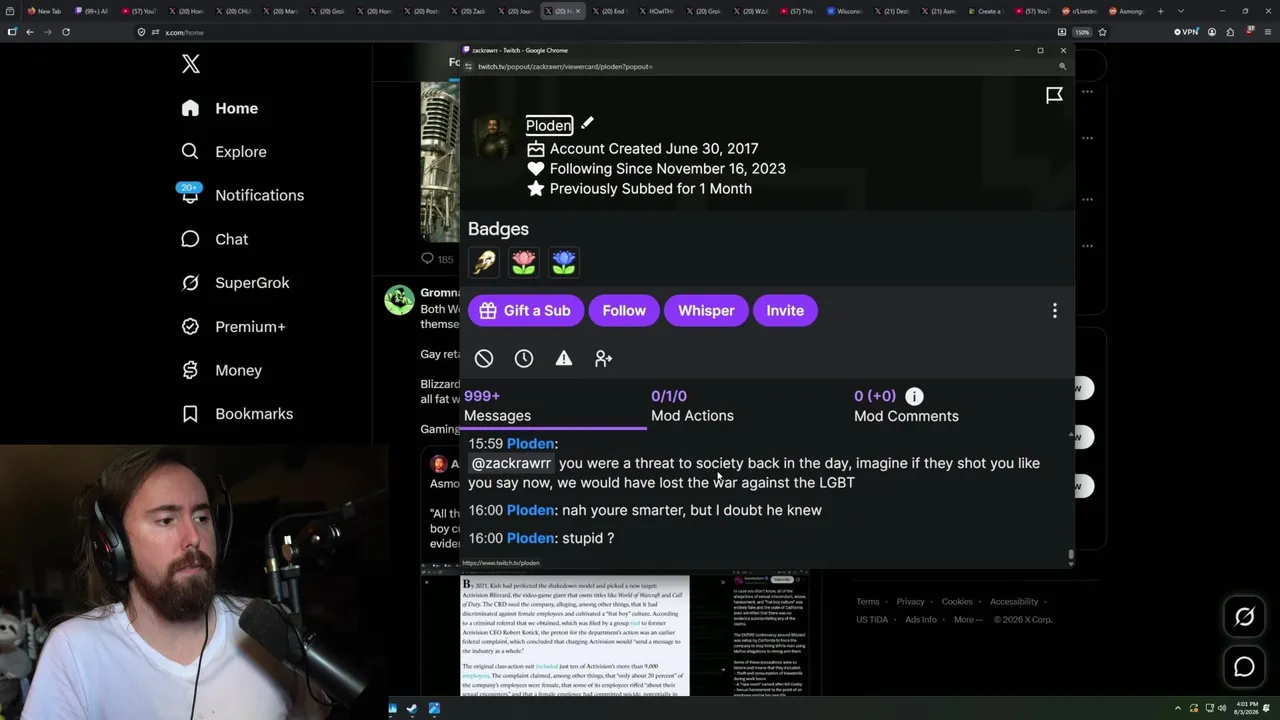
Task: Switch to the Messages tab
Action: click(x=554, y=406)
